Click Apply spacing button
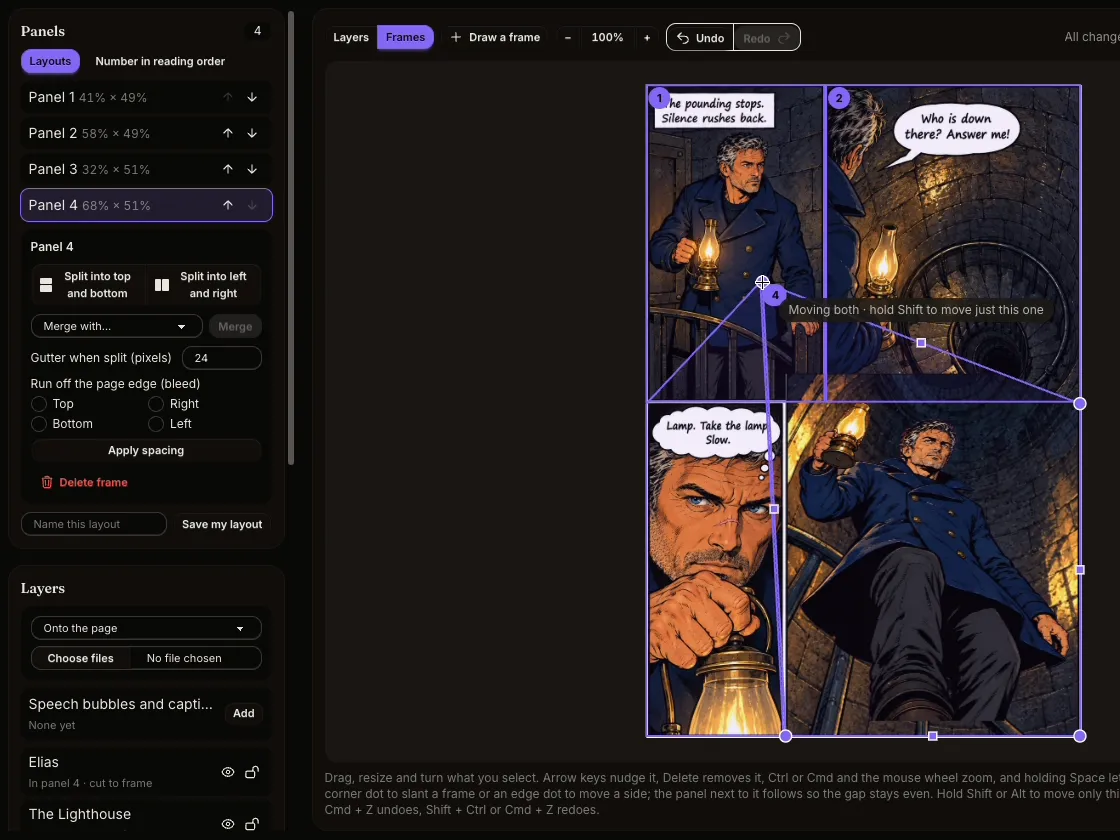Viewport: 1120px width, 840px height. [x=146, y=450]
